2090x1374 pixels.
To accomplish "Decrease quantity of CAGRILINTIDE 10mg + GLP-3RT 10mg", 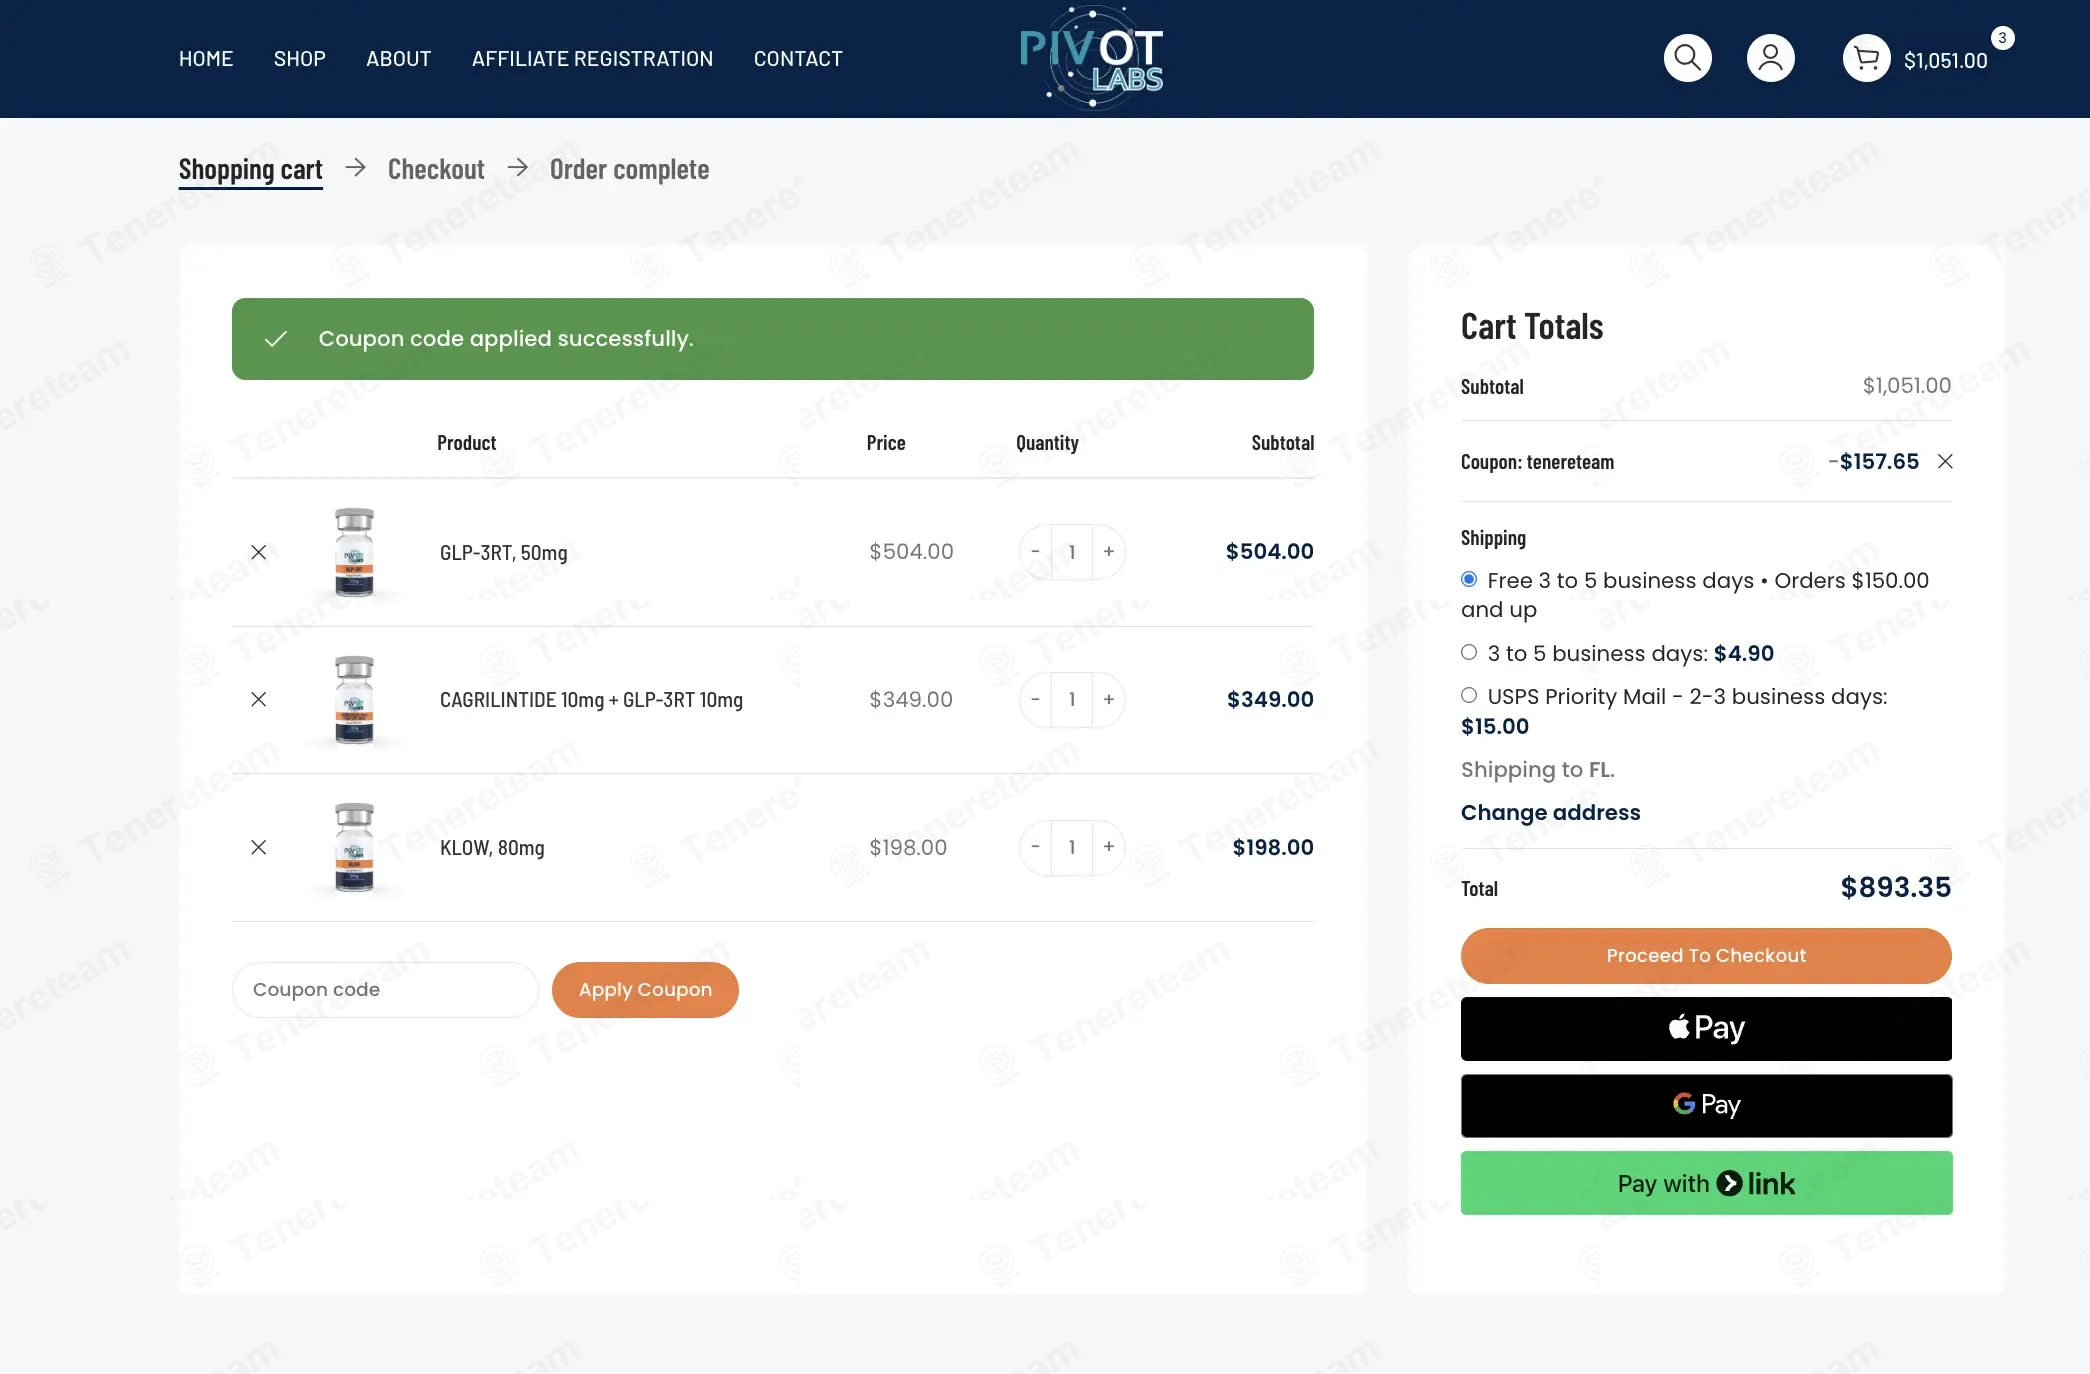I will point(1035,699).
